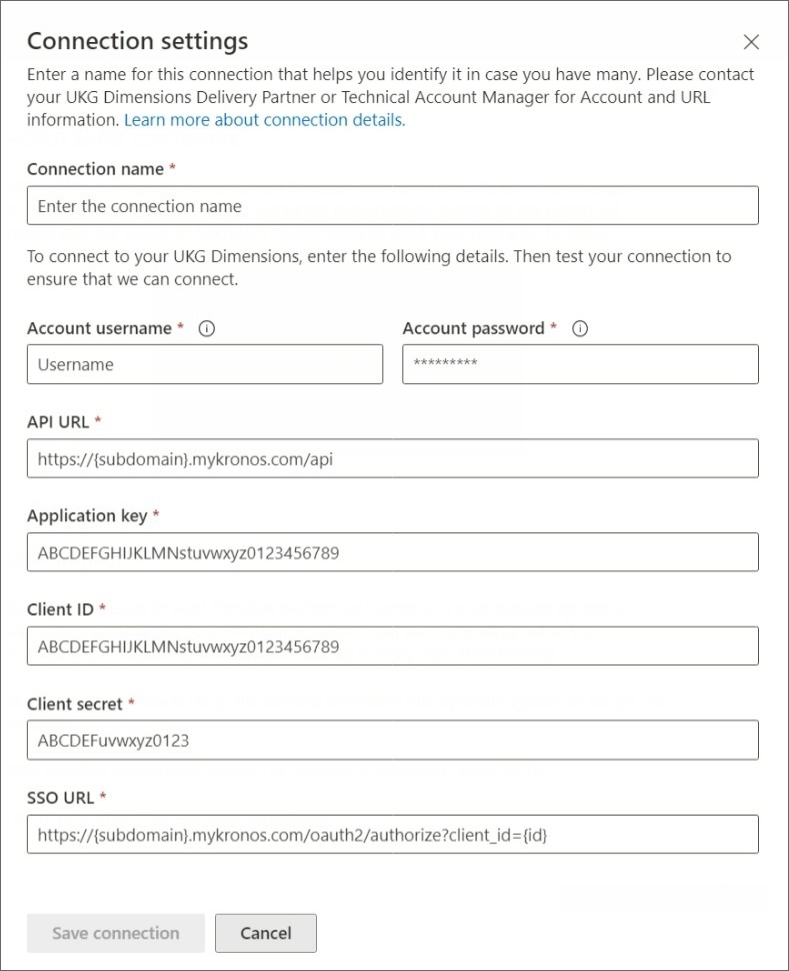Cancel the connection setup
This screenshot has width=789, height=971.
pos(266,933)
